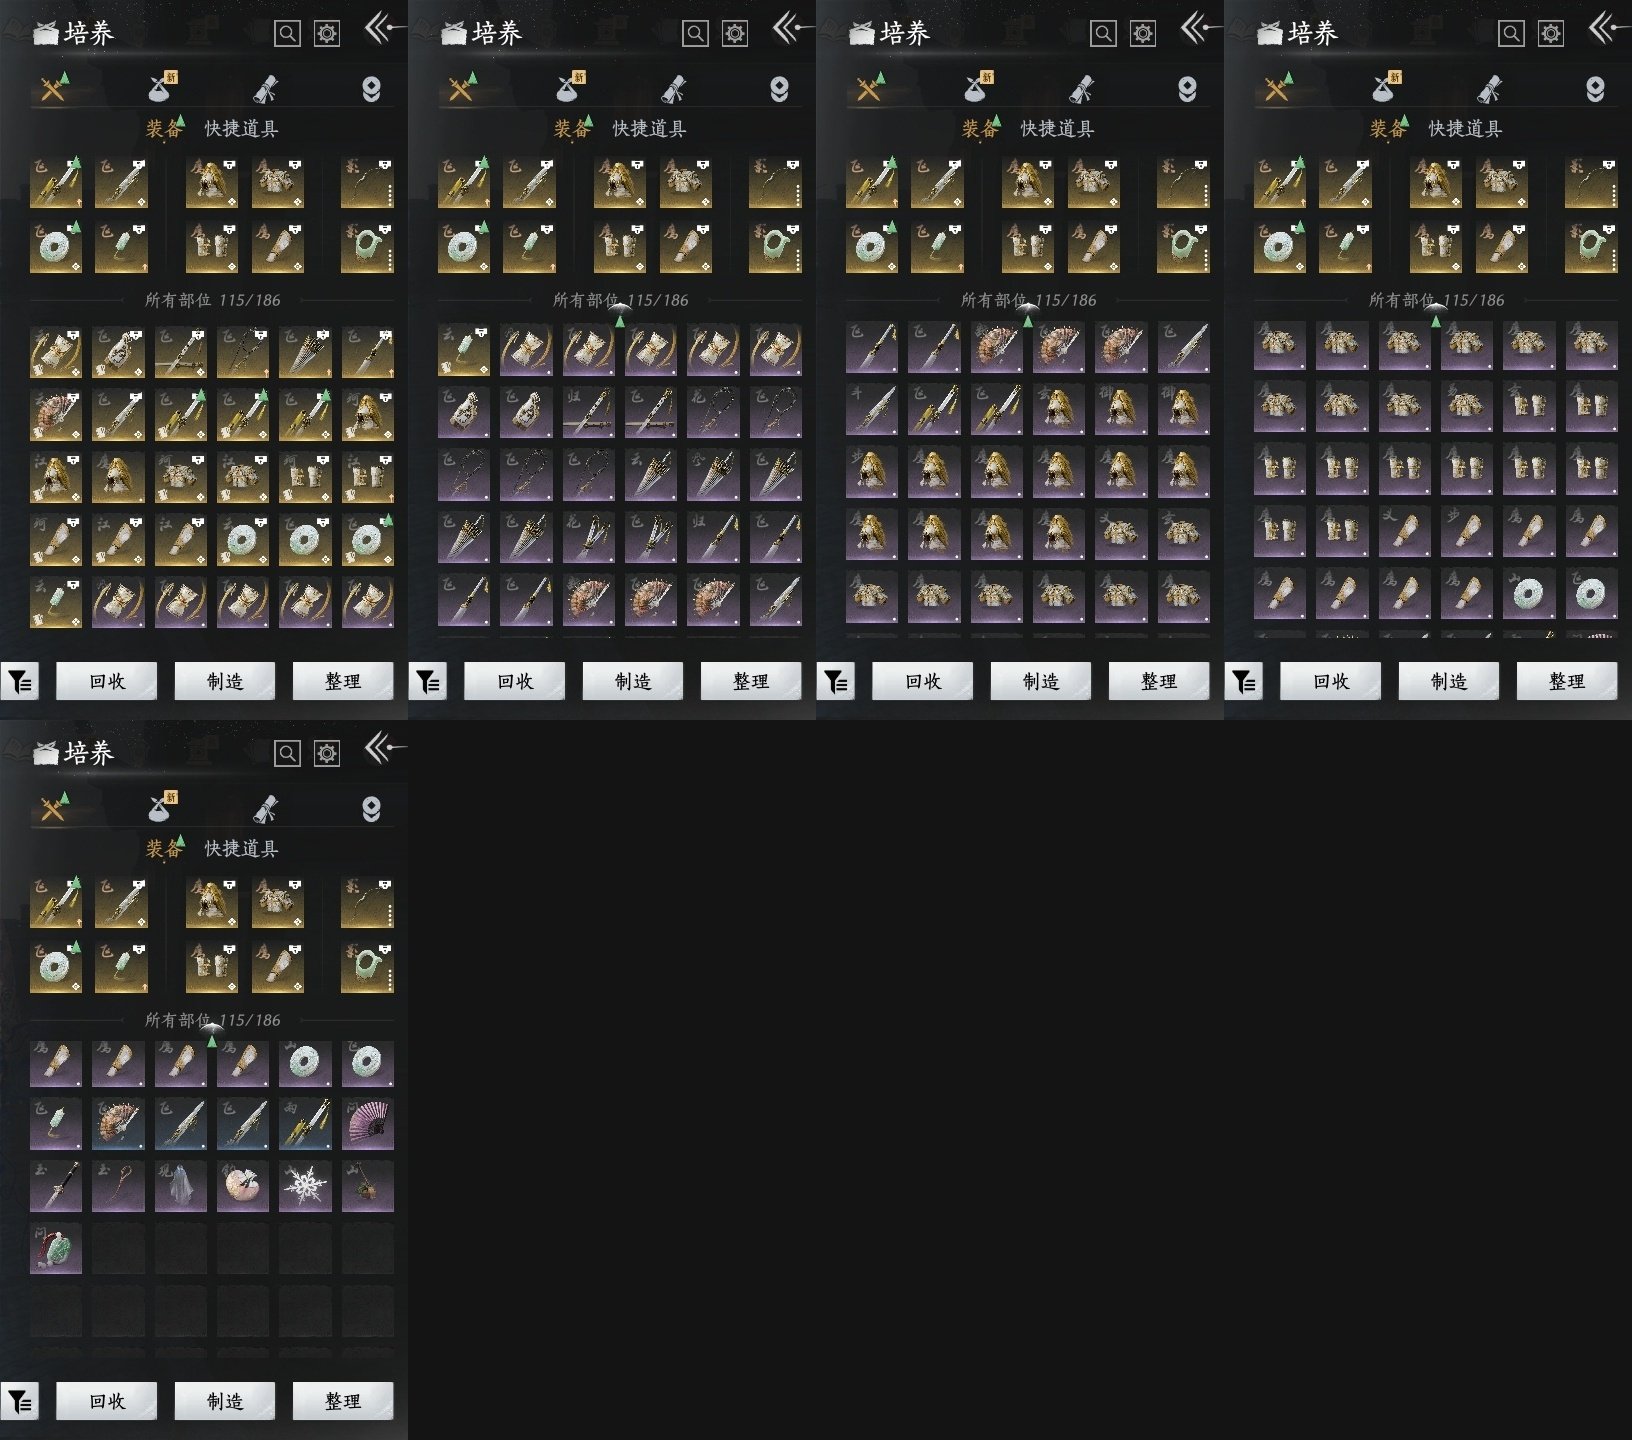Open bag icon with 新 badge, third panel
This screenshot has height=1440, width=1632.
click(x=977, y=88)
